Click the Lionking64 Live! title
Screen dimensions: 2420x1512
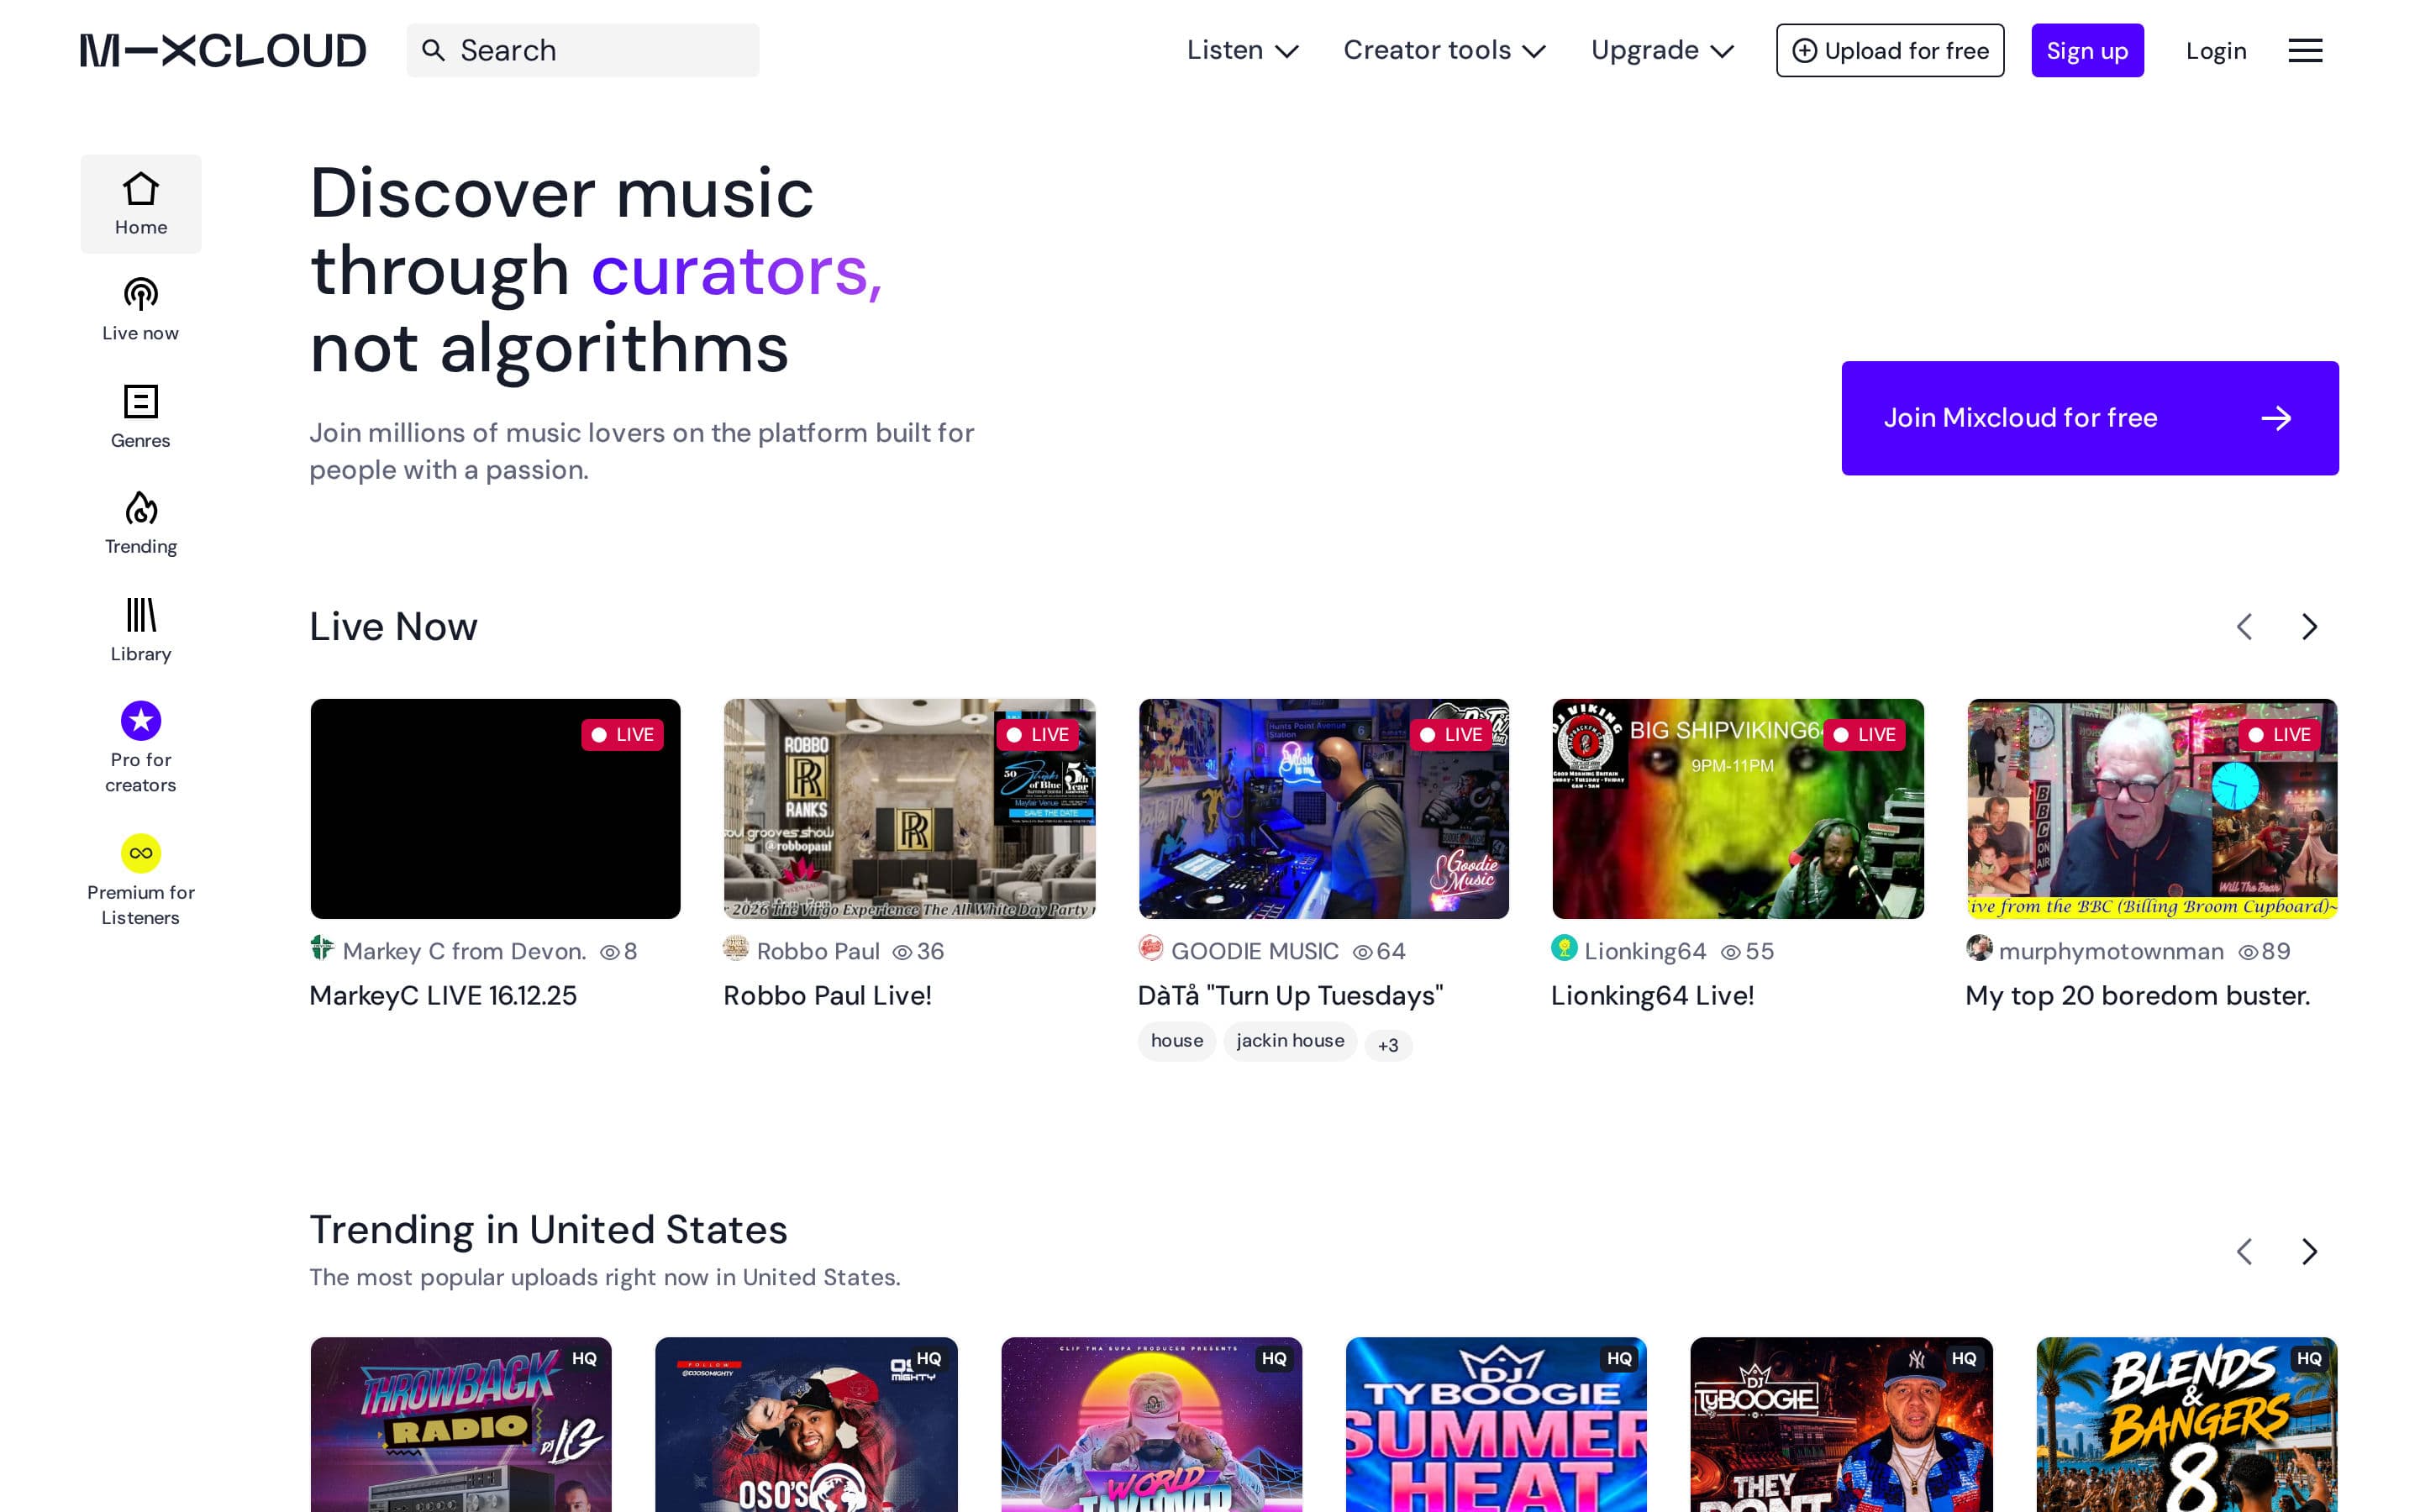coord(1652,996)
